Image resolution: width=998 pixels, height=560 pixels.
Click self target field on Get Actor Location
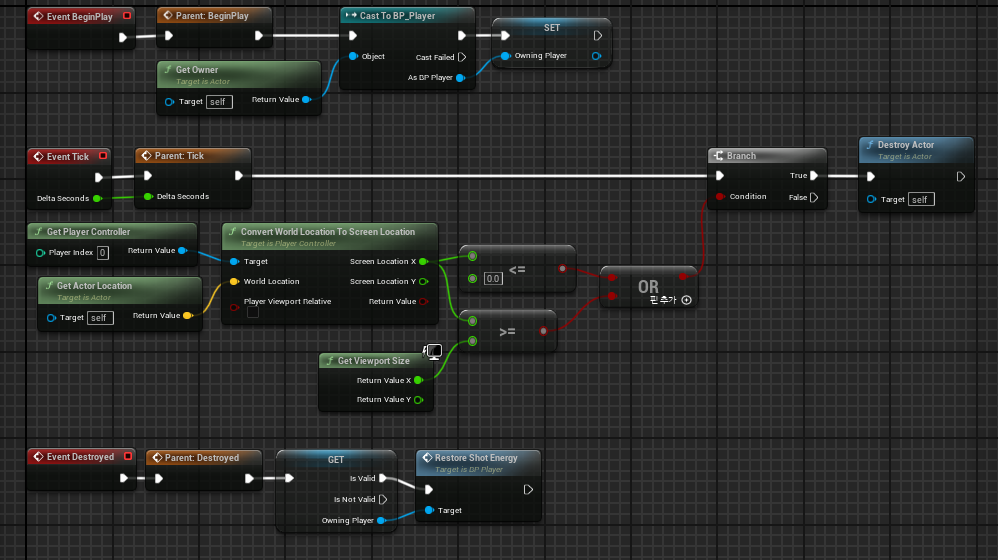point(100,318)
